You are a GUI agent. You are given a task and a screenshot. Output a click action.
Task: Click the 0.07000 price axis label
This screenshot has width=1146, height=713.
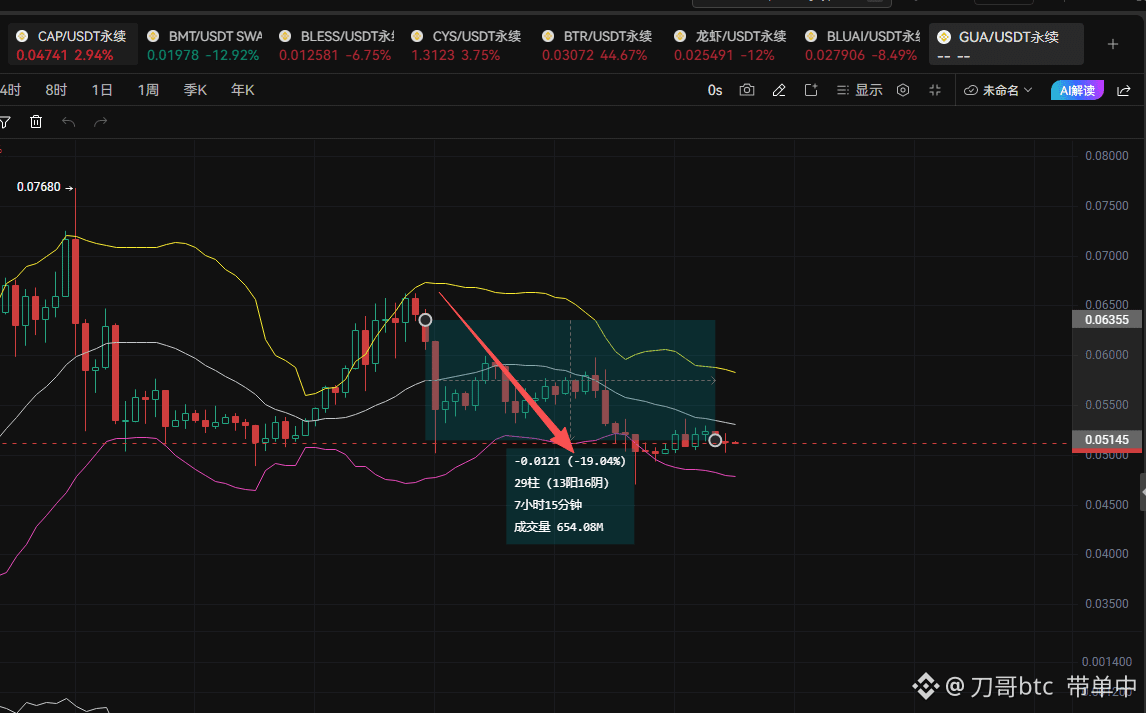pos(1107,256)
